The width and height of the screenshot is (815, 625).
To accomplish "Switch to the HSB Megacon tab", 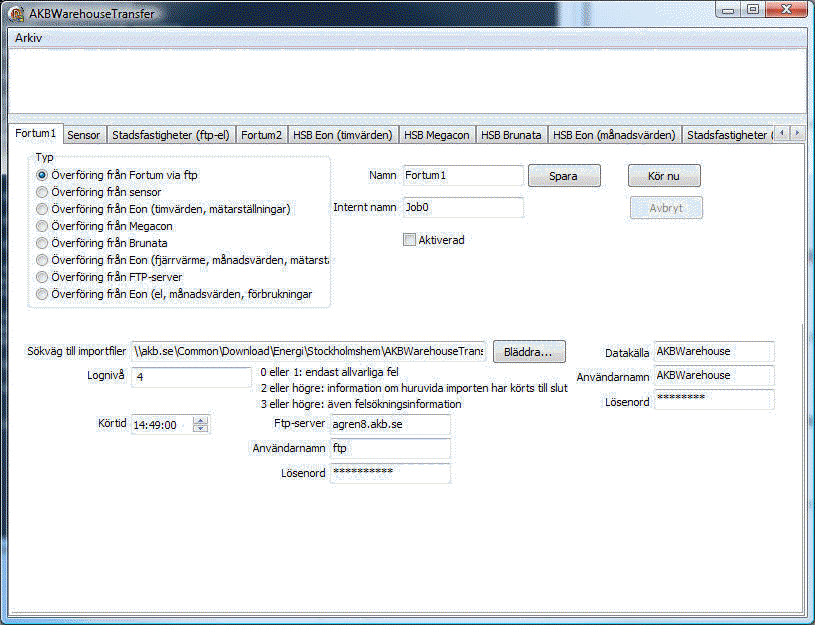I will pyautogui.click(x=437, y=135).
